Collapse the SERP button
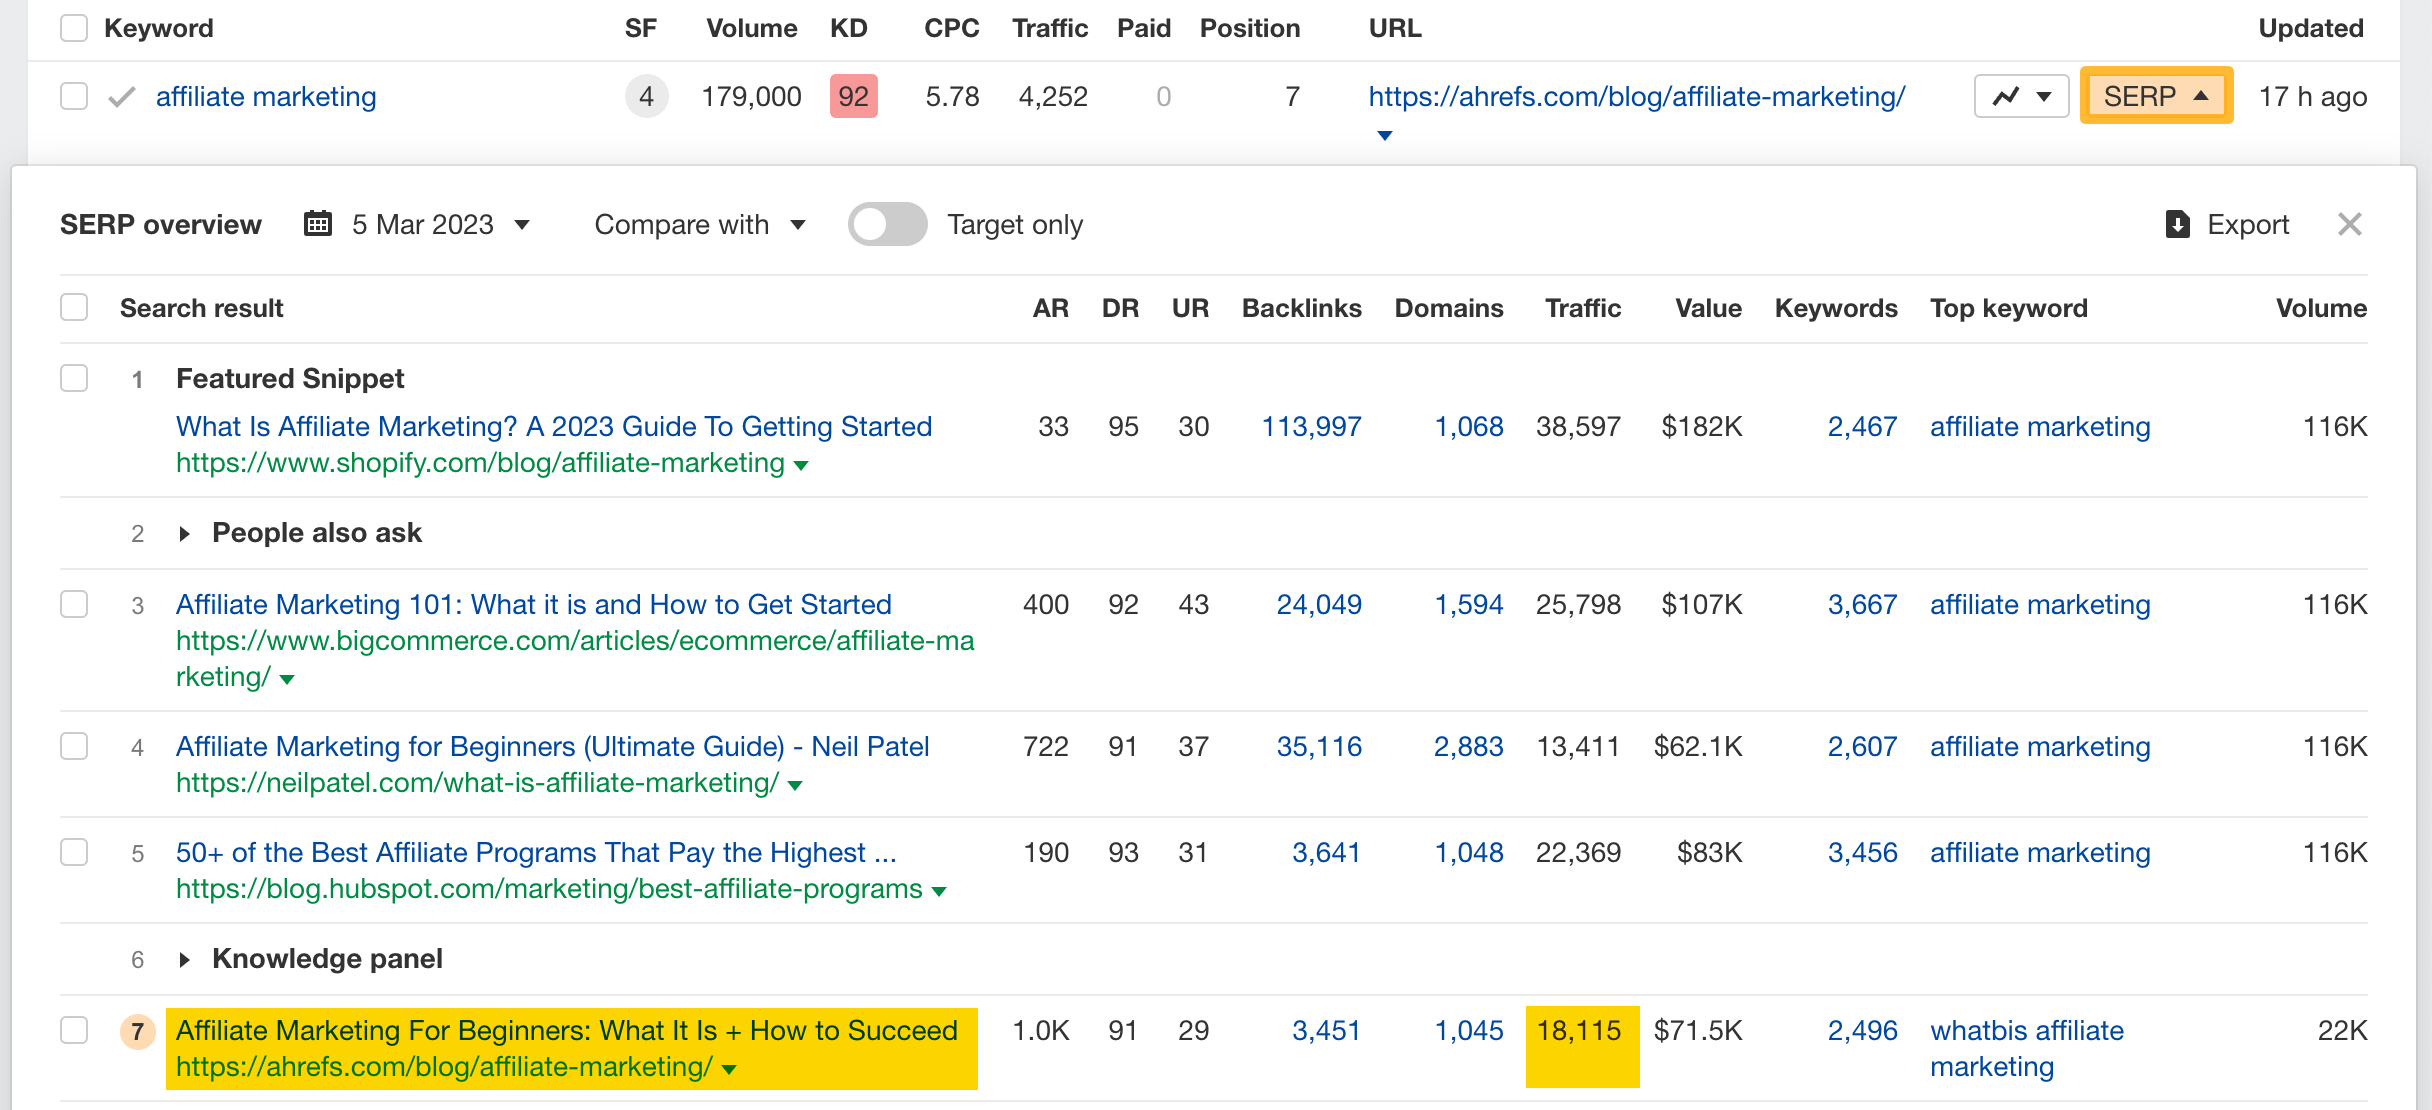 pos(2157,96)
